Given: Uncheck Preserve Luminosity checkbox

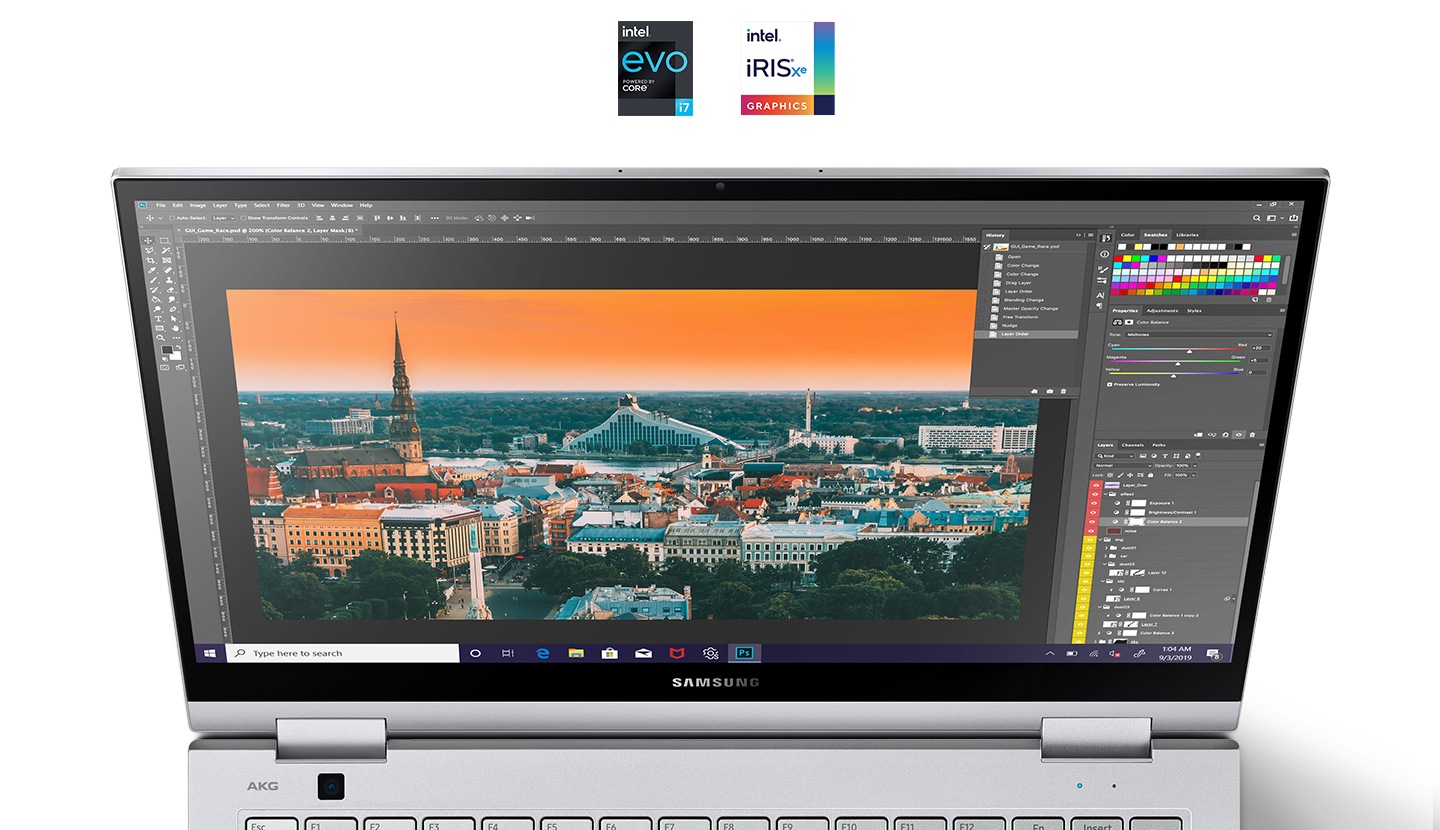Looking at the screenshot, I should click(x=1110, y=385).
